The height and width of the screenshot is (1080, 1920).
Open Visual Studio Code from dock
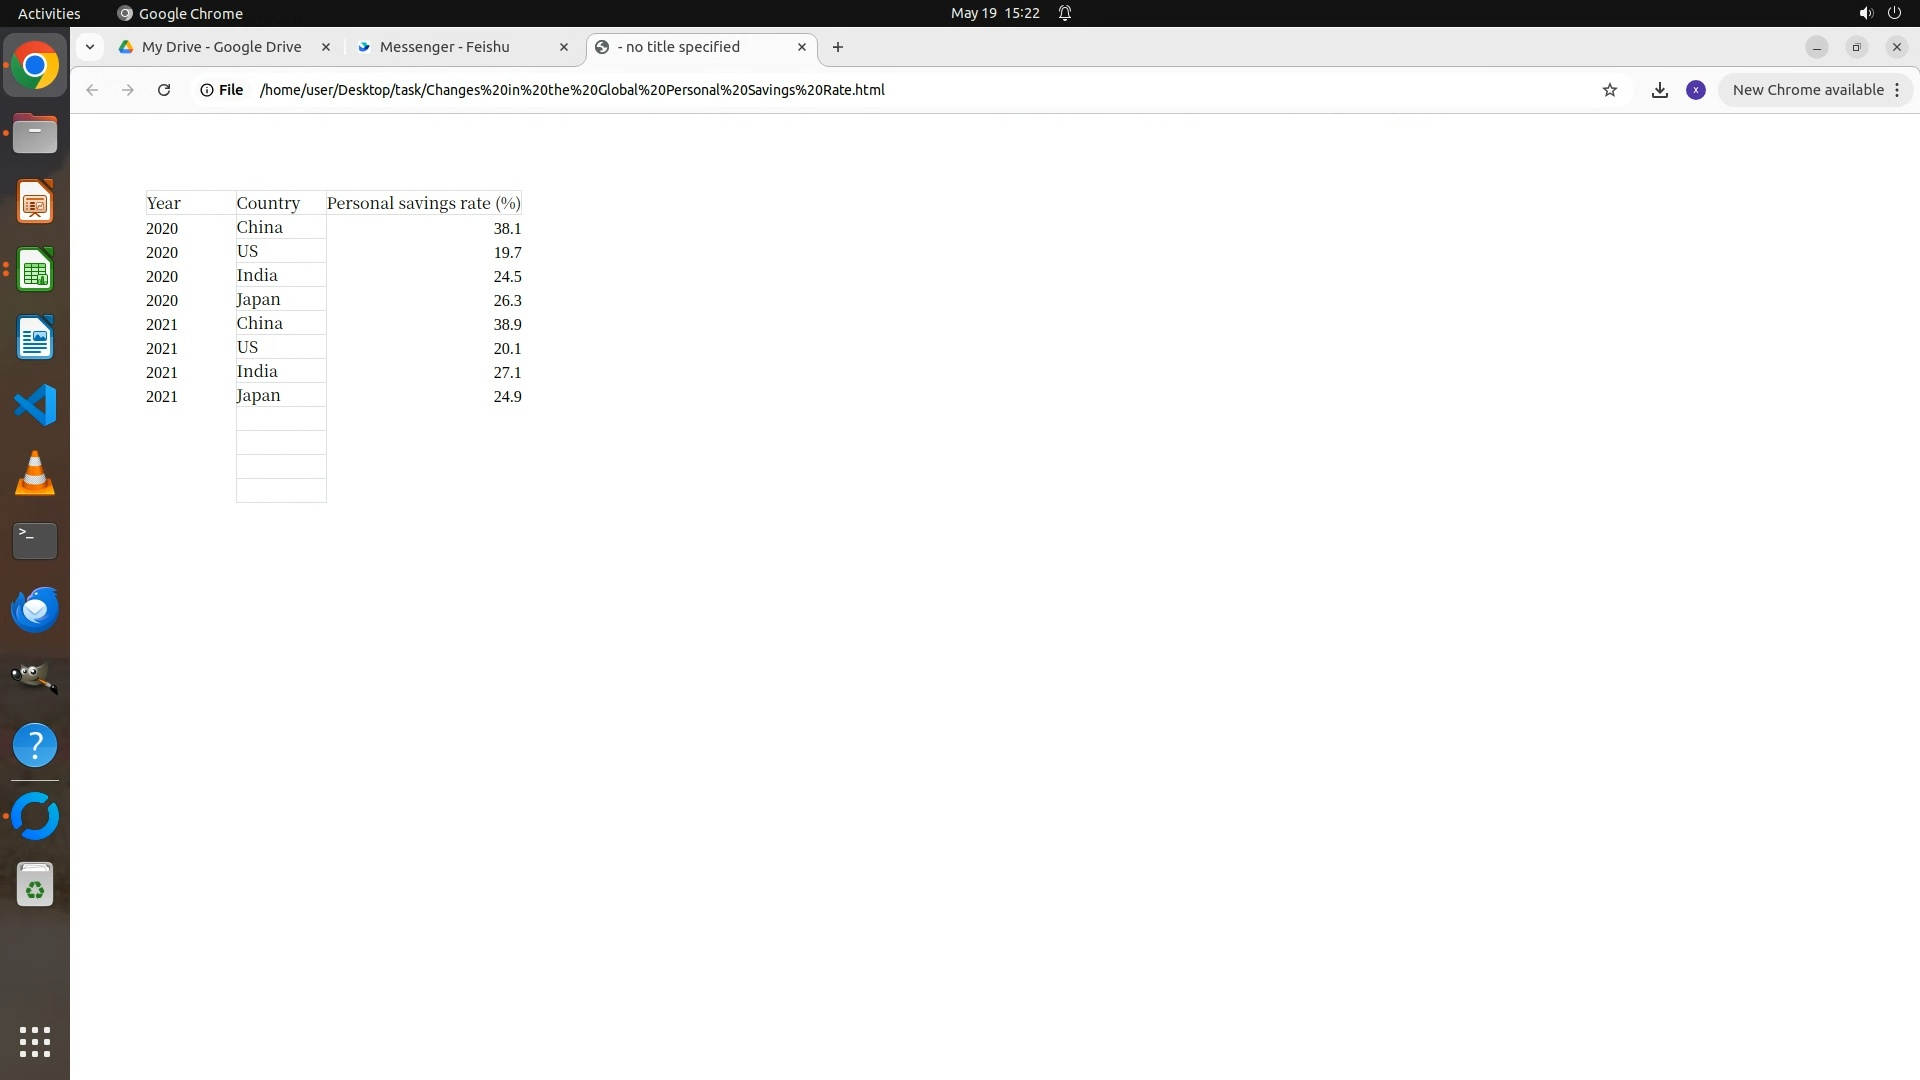pyautogui.click(x=35, y=406)
